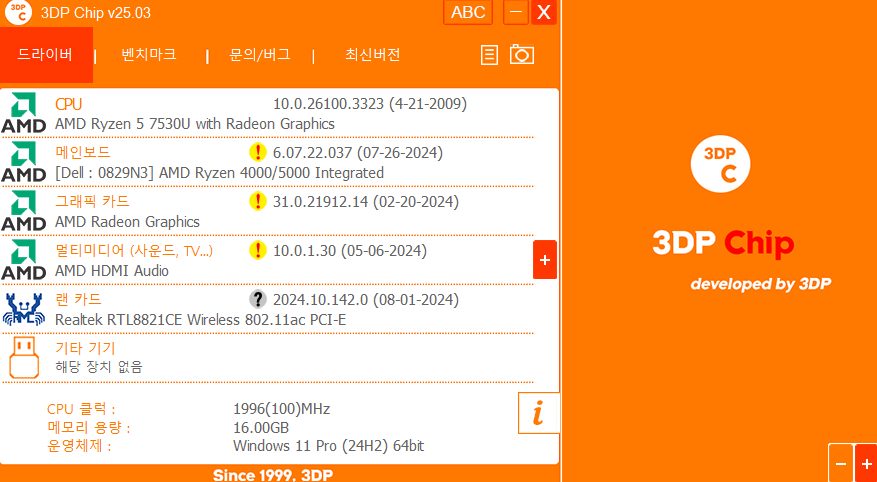877x482 pixels.
Task: Click version '10.0.26100.3323 (4-21-2009)'
Action: (370, 104)
